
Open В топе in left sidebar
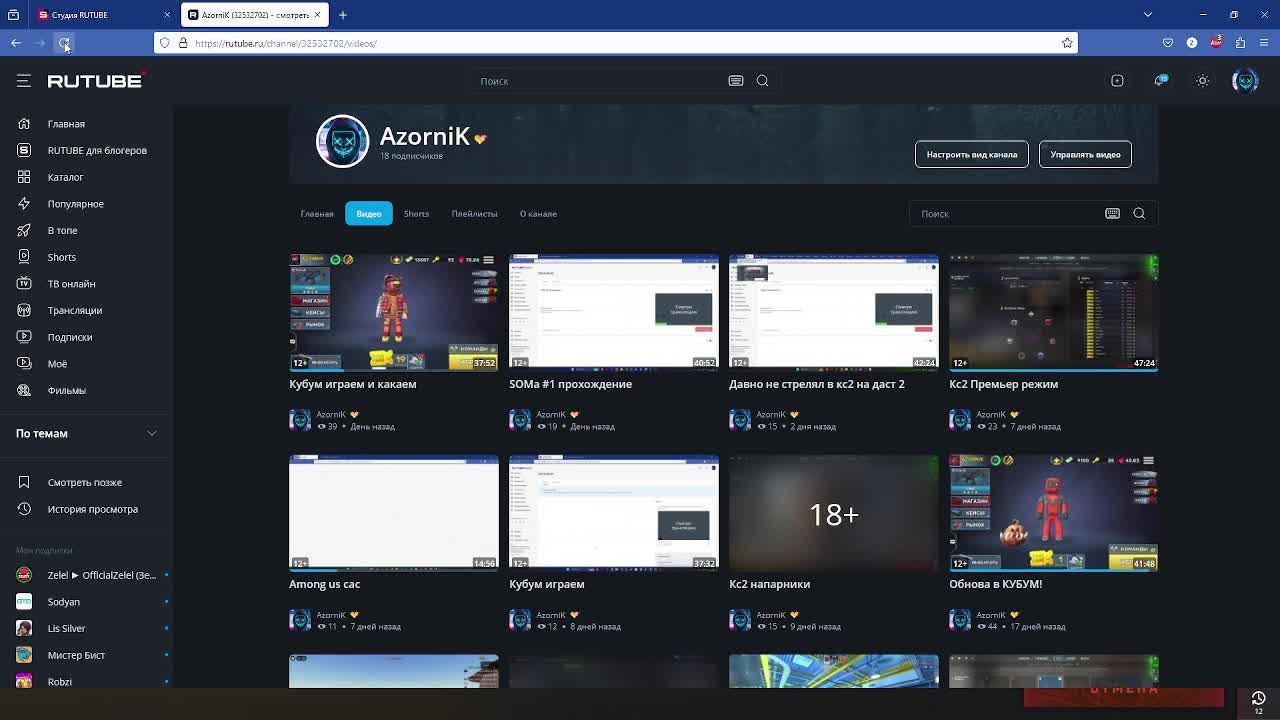click(62, 230)
